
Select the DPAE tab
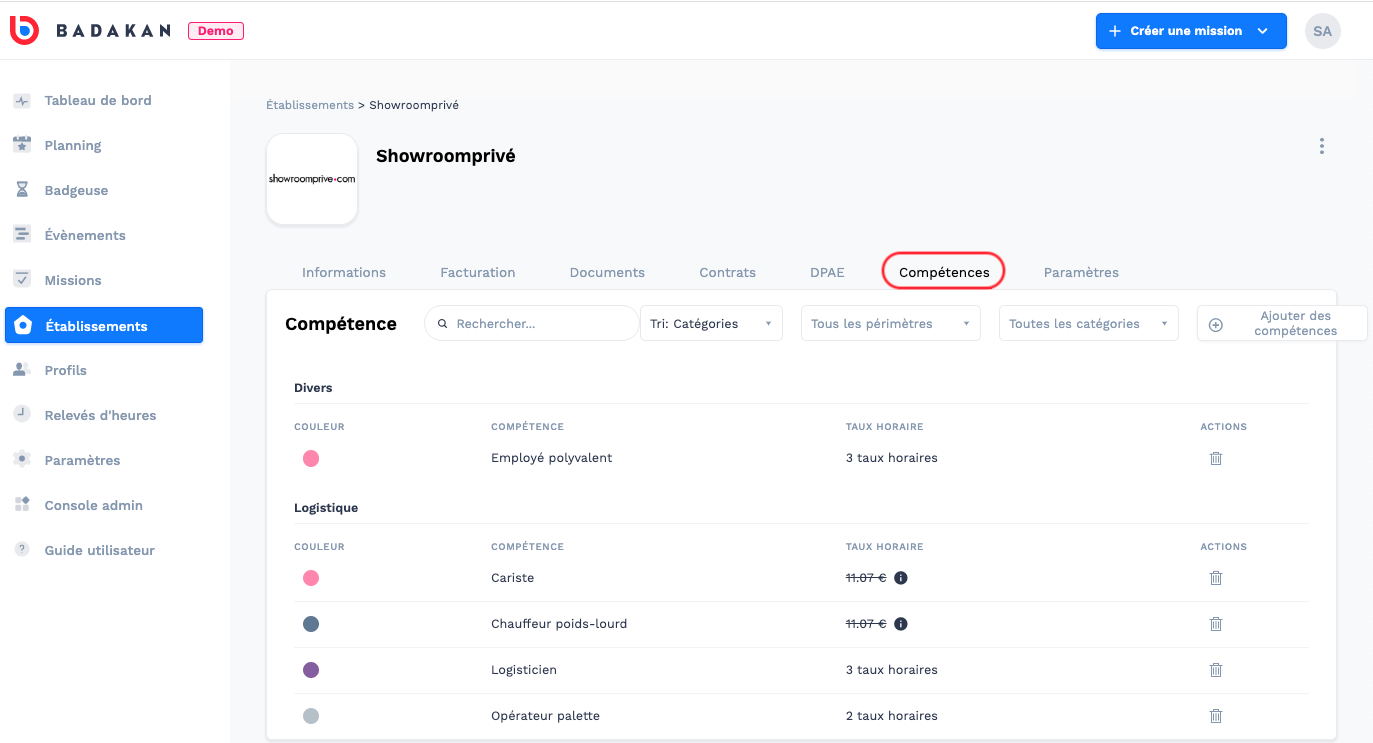coord(827,272)
